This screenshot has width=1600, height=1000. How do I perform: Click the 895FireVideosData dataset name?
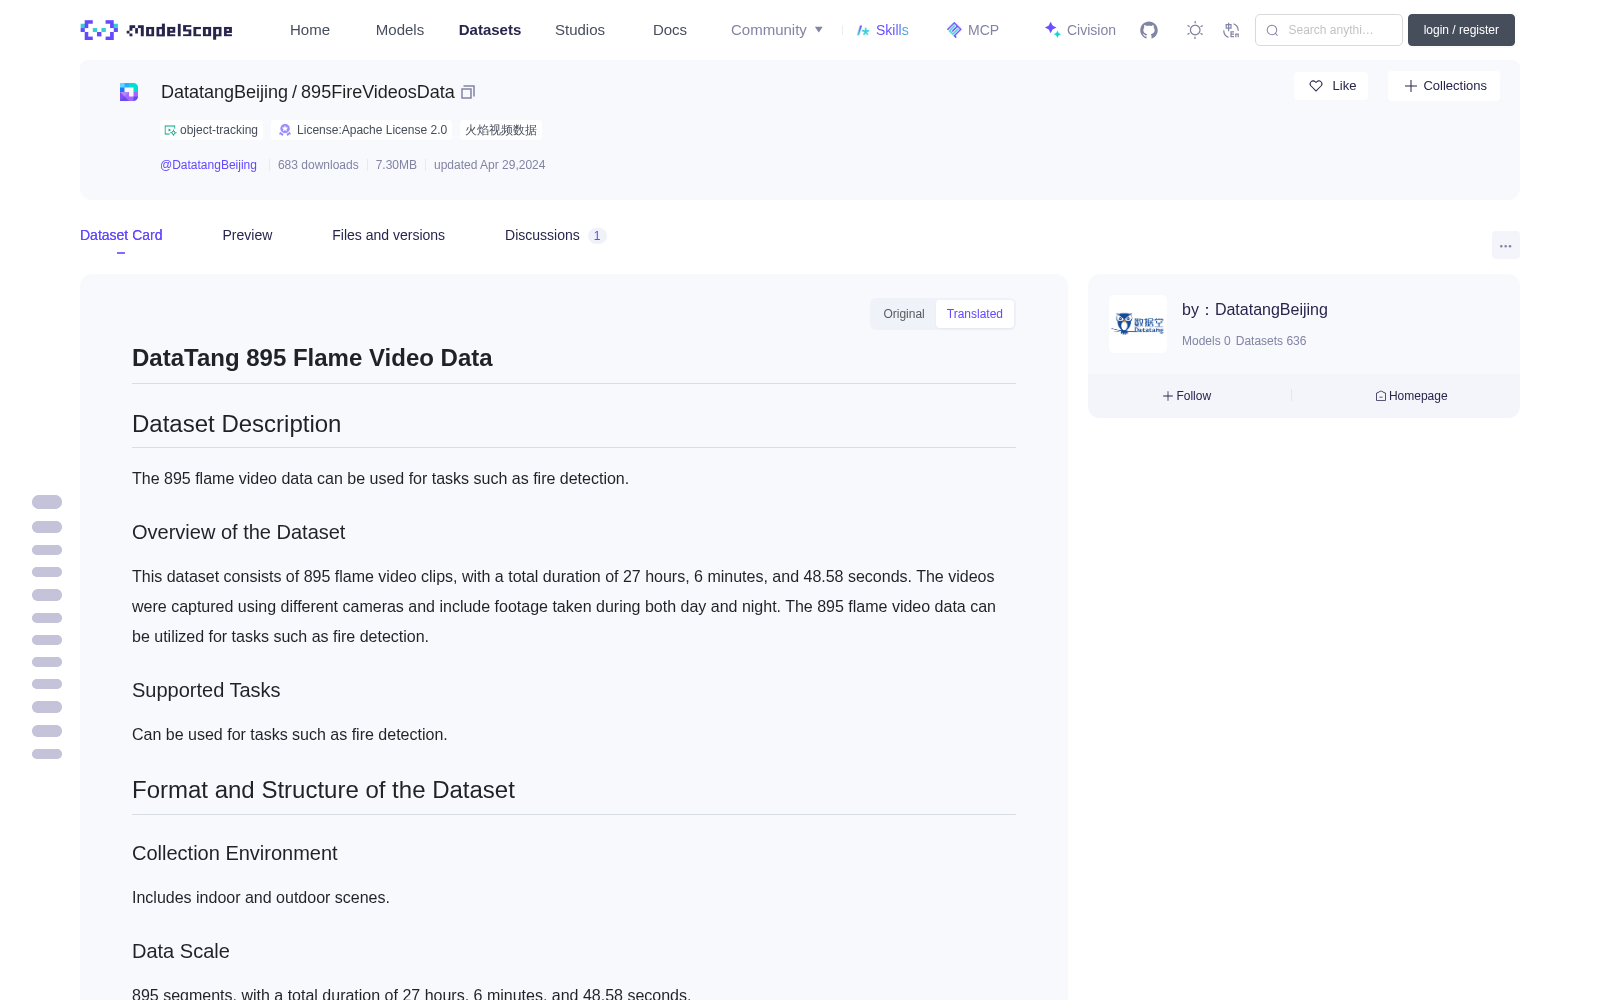point(378,92)
